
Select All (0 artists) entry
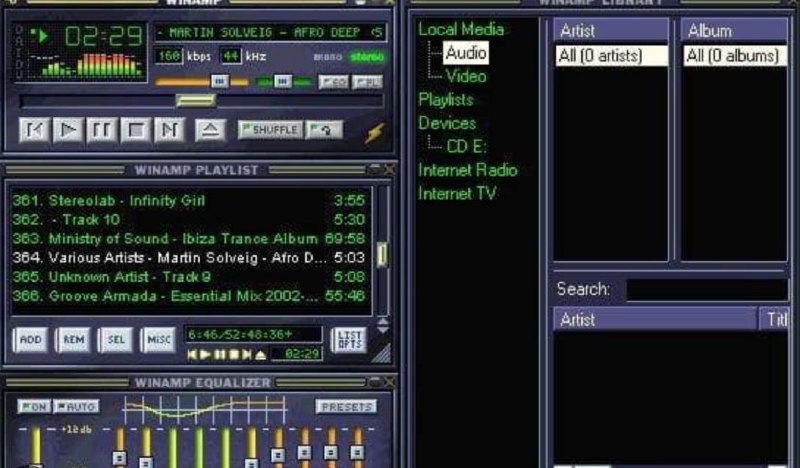pos(611,56)
